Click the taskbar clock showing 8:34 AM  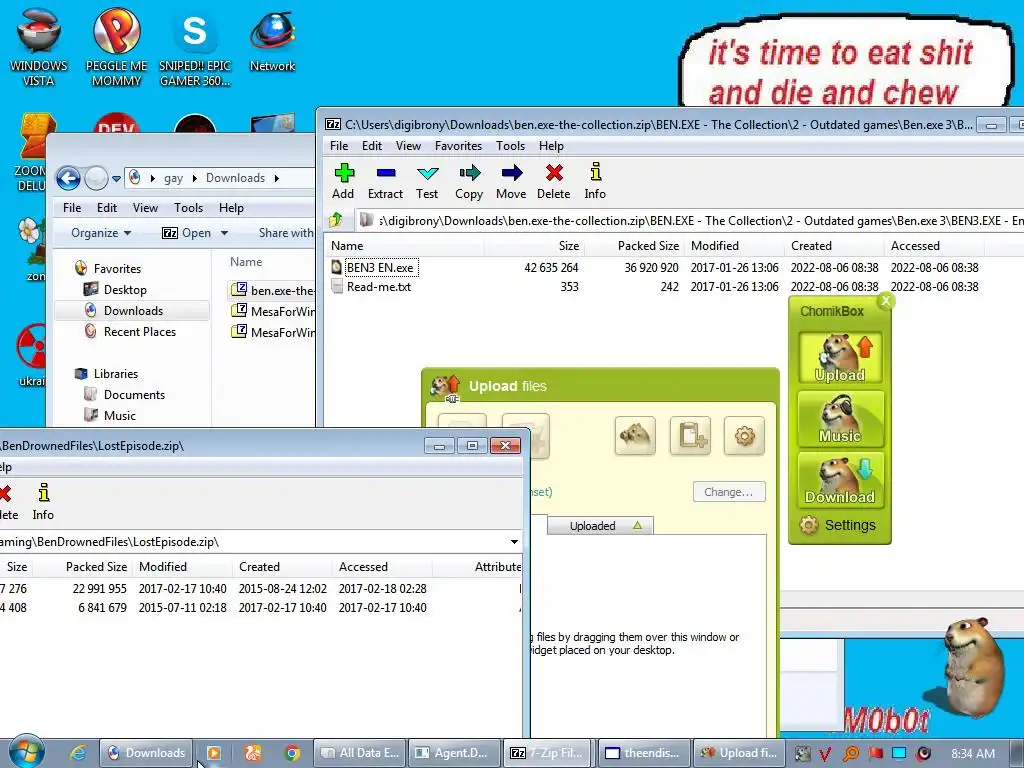[973, 754]
